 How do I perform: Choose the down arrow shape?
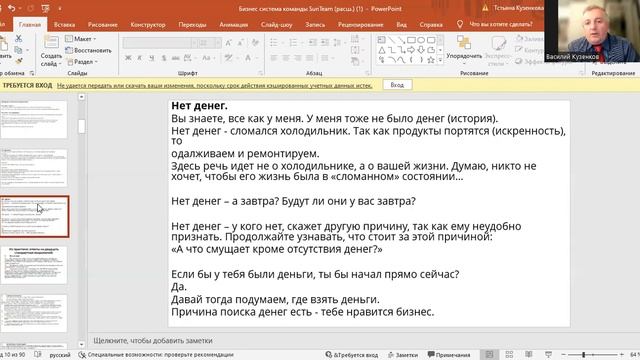(x=421, y=50)
